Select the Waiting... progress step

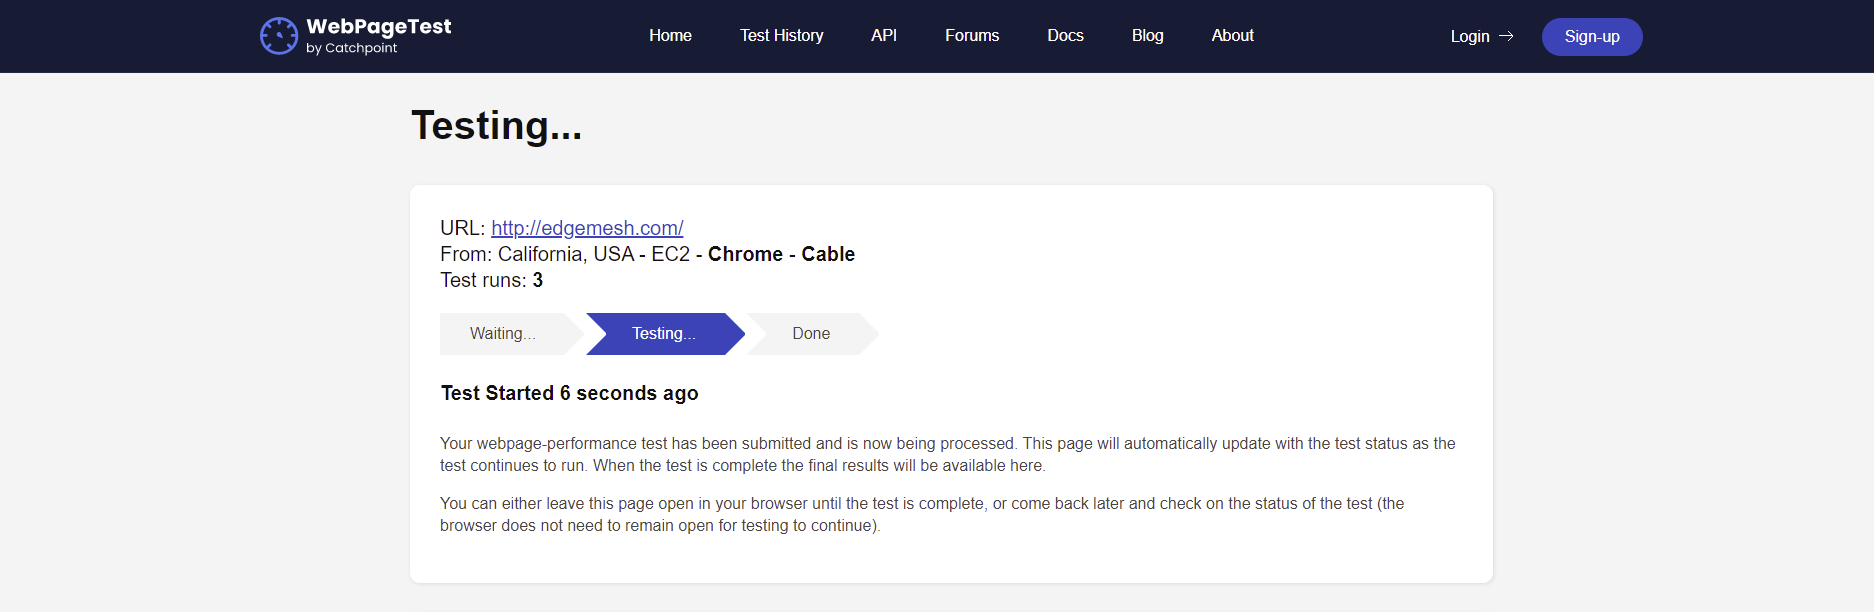coord(511,334)
